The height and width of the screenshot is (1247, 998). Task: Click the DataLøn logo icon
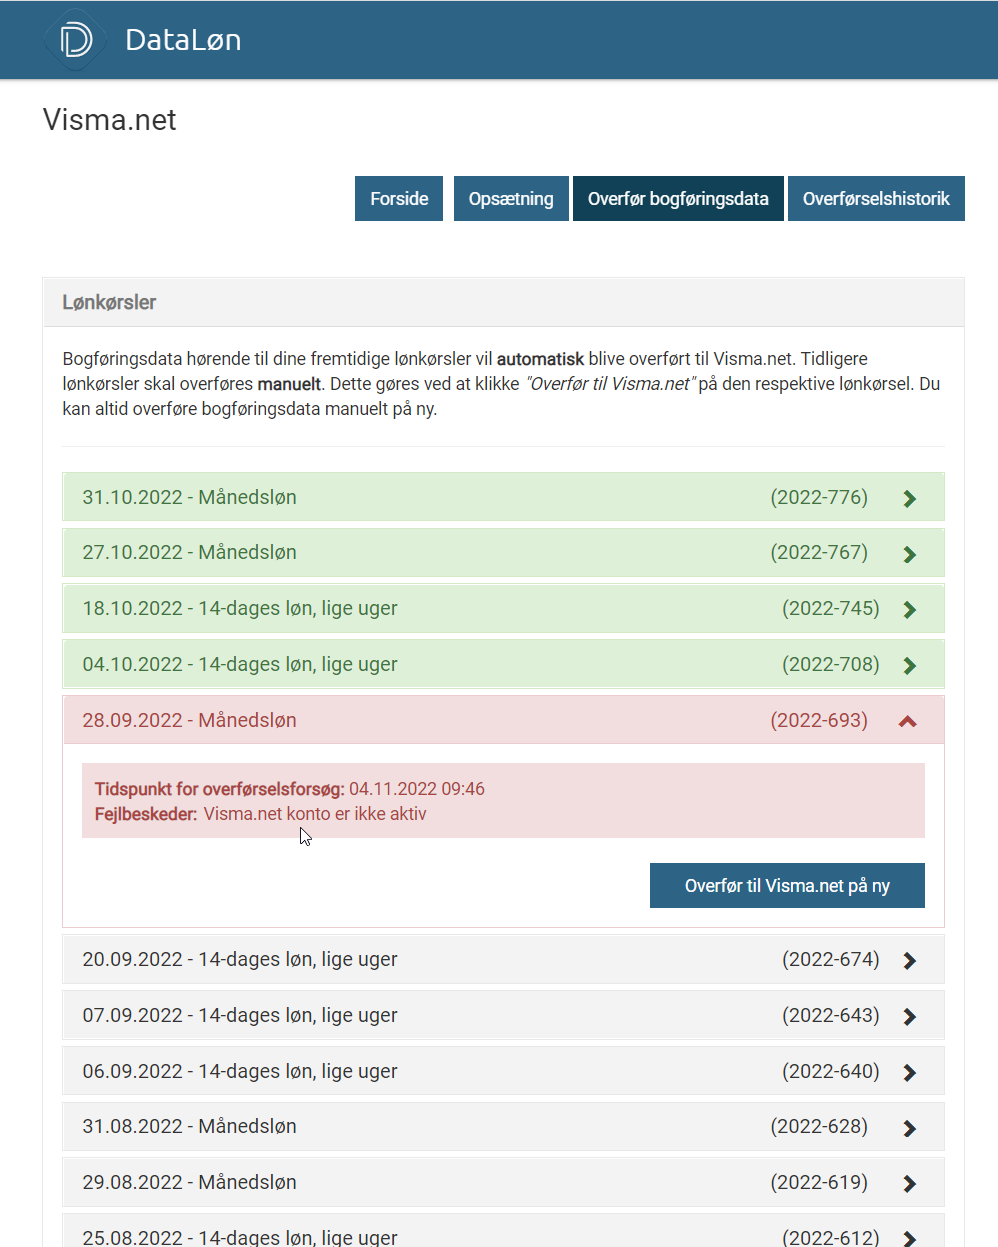coord(75,40)
